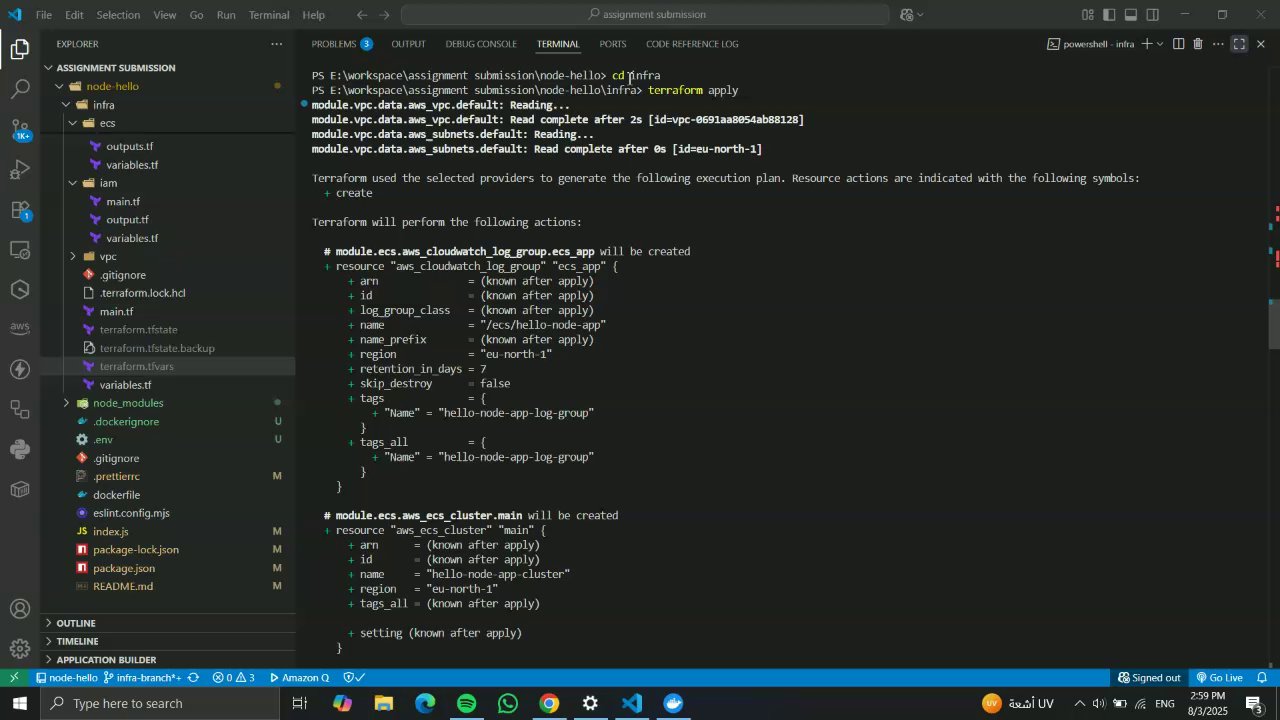Open the Remote Explorer monitor icon
The width and height of the screenshot is (1280, 720).
point(20,249)
